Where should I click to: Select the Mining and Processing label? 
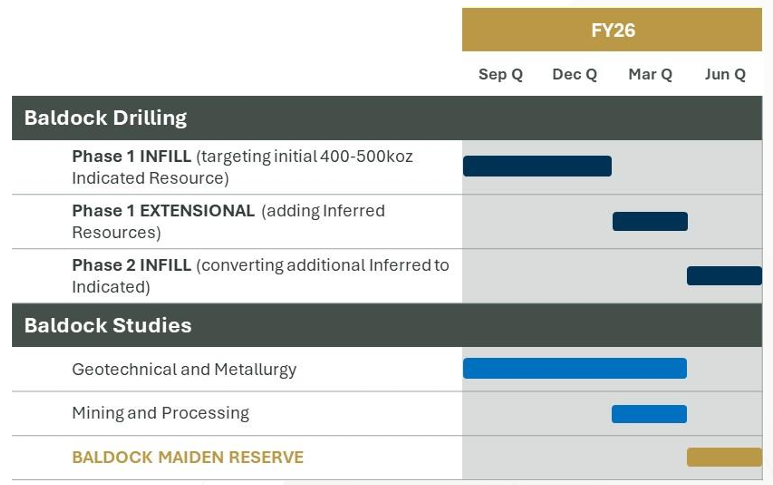160,413
